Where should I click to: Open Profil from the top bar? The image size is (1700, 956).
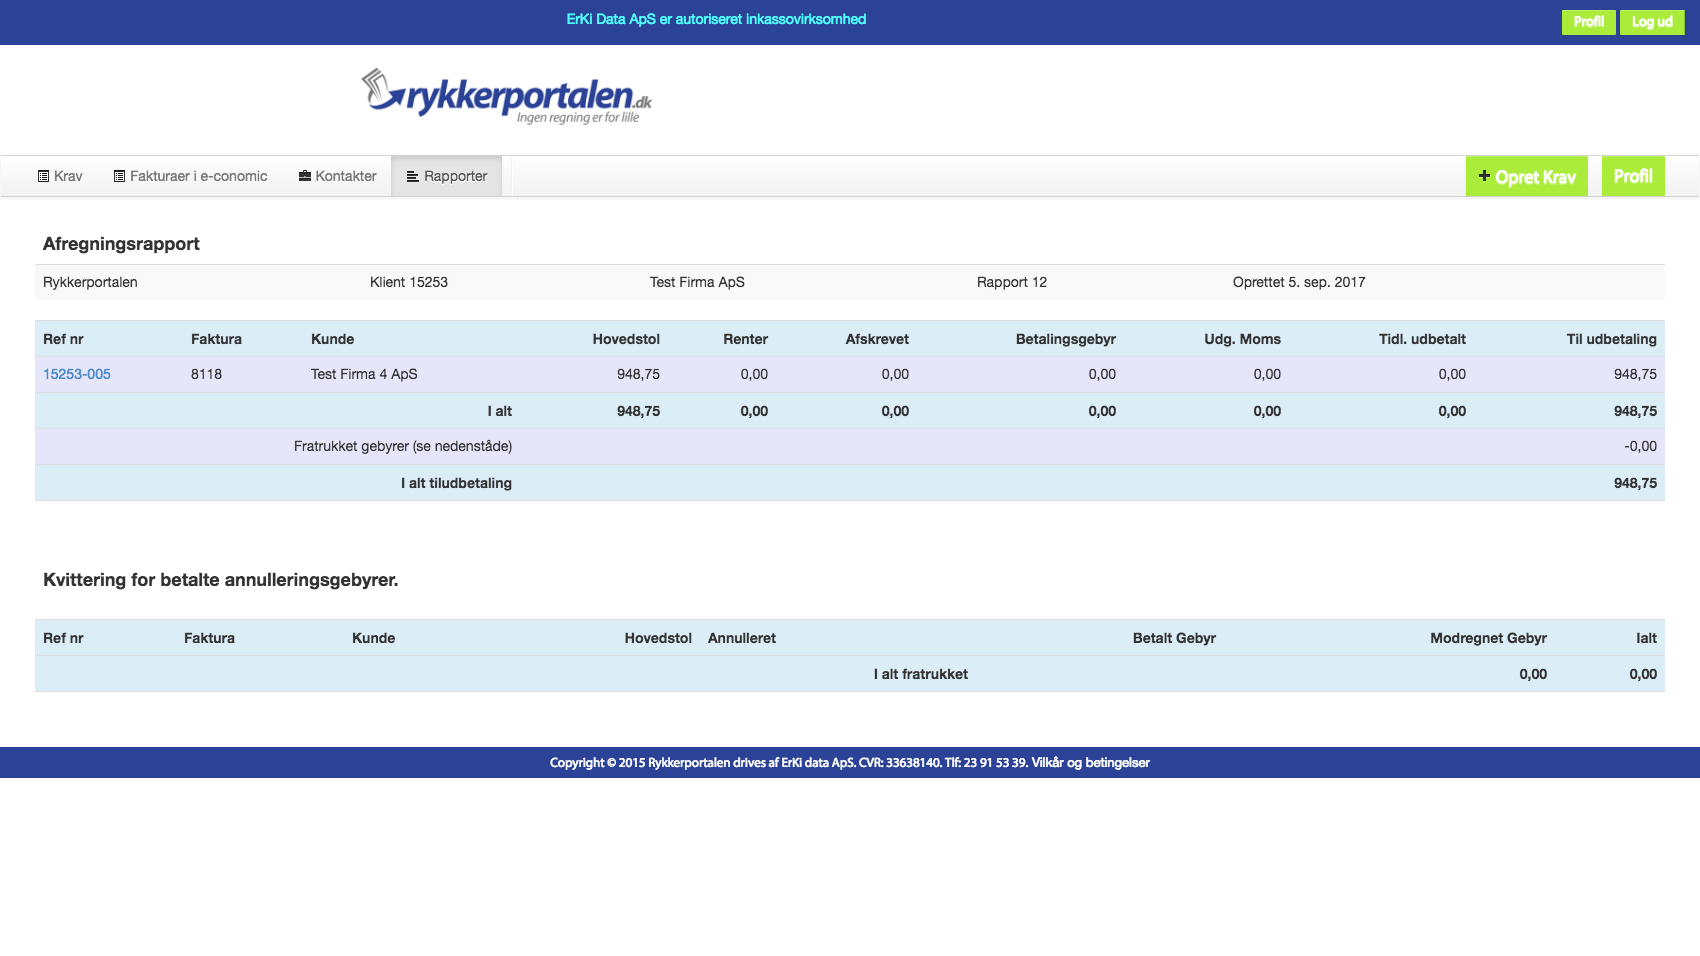click(1588, 21)
